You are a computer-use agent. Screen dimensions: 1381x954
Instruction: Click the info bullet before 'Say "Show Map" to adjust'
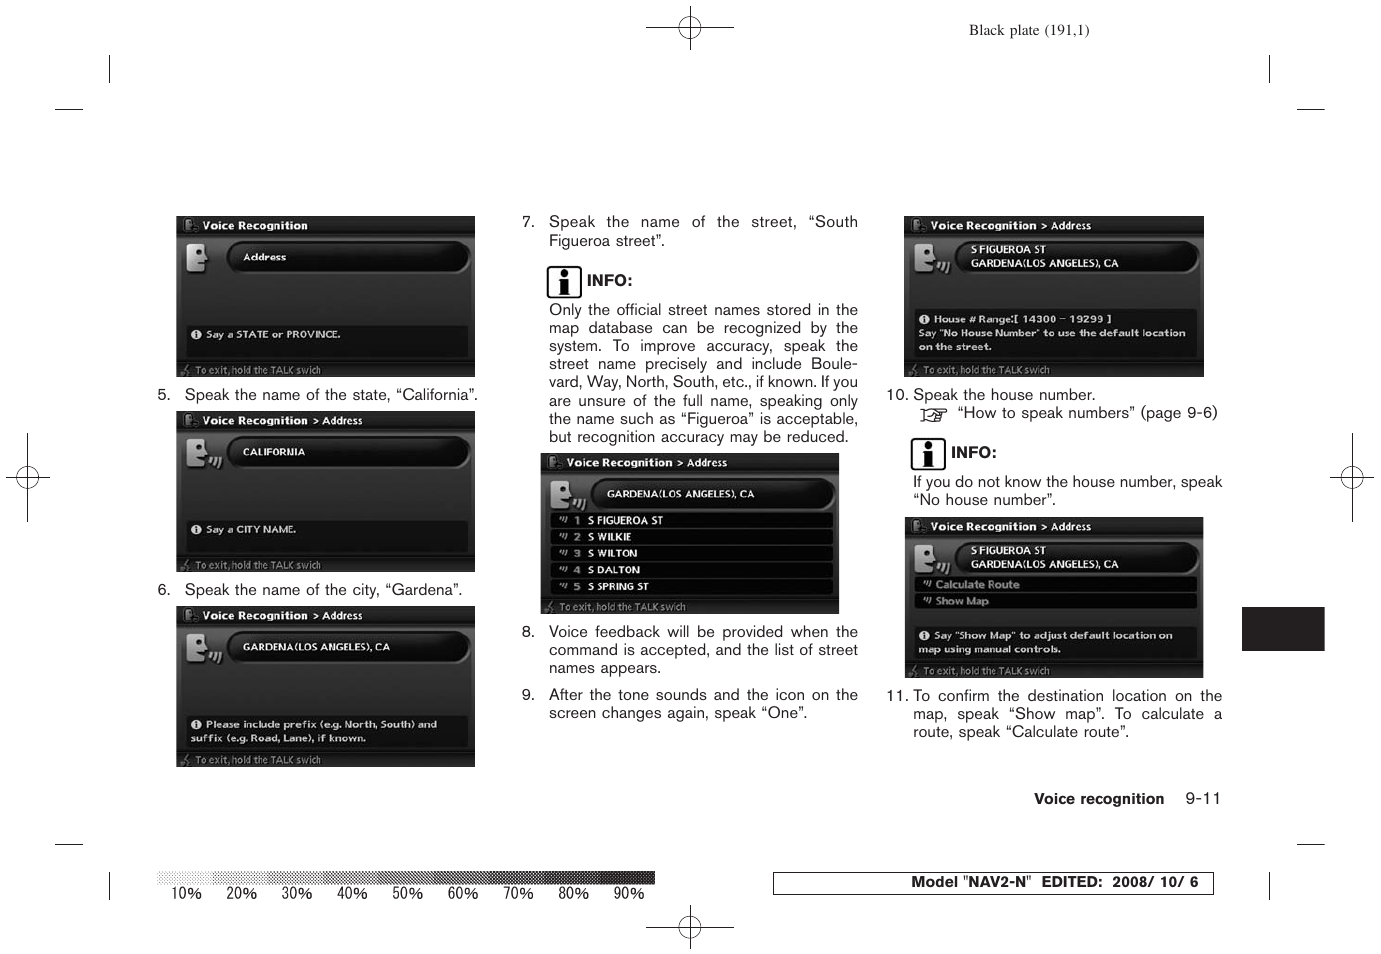924,636
